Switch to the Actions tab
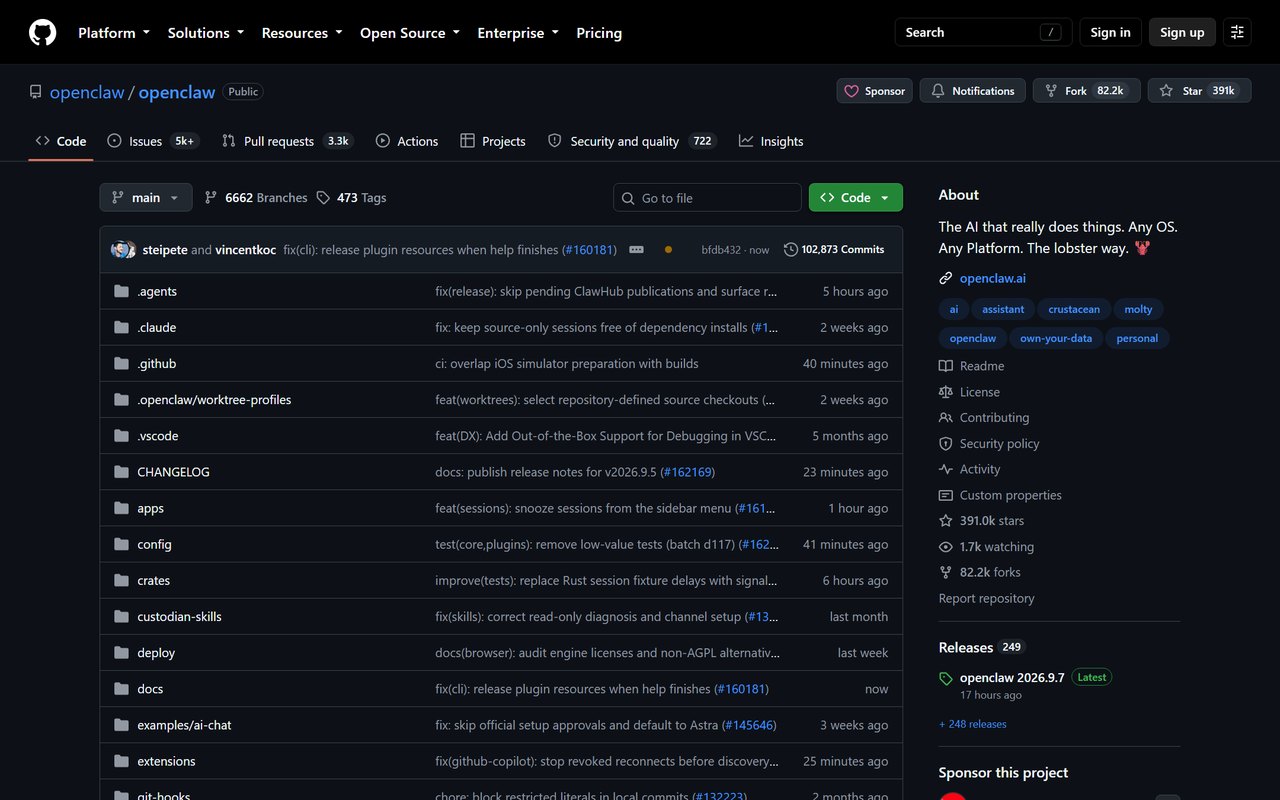This screenshot has width=1280, height=800. click(407, 141)
